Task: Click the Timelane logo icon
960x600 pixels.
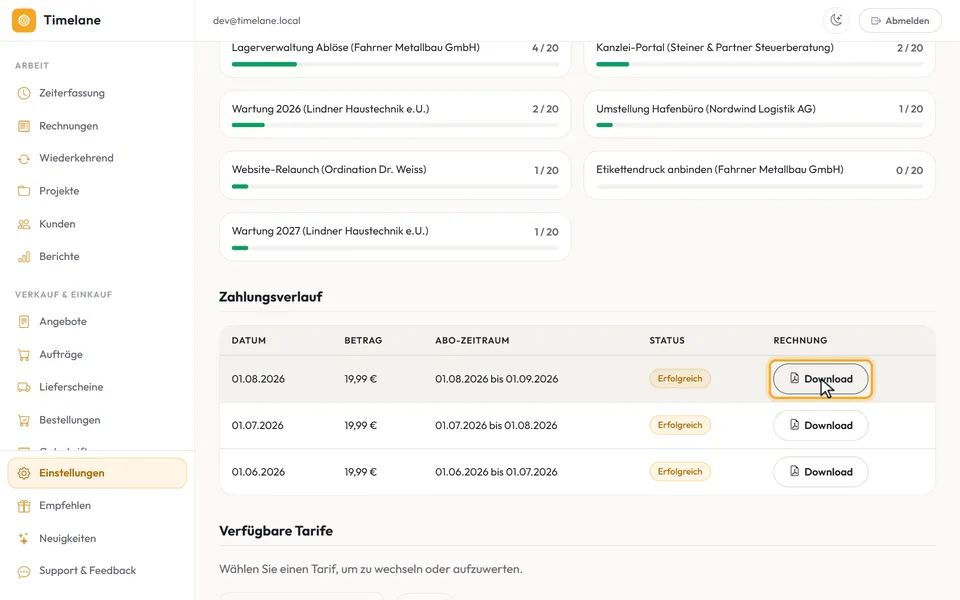Action: pyautogui.click(x=24, y=20)
